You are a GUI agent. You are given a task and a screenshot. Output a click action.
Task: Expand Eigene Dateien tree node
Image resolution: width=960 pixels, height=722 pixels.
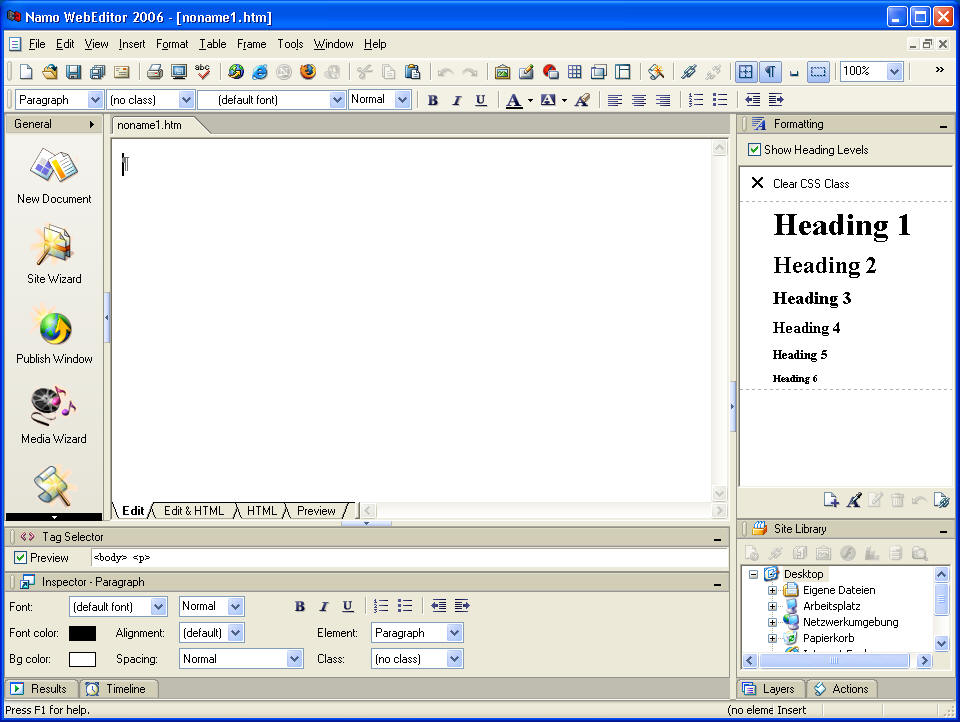(x=772, y=590)
